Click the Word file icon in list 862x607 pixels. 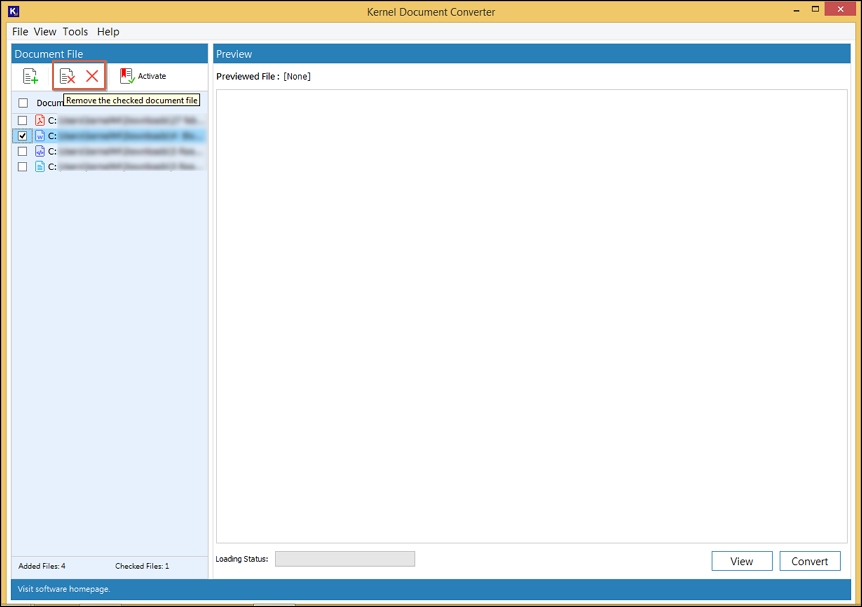point(40,135)
